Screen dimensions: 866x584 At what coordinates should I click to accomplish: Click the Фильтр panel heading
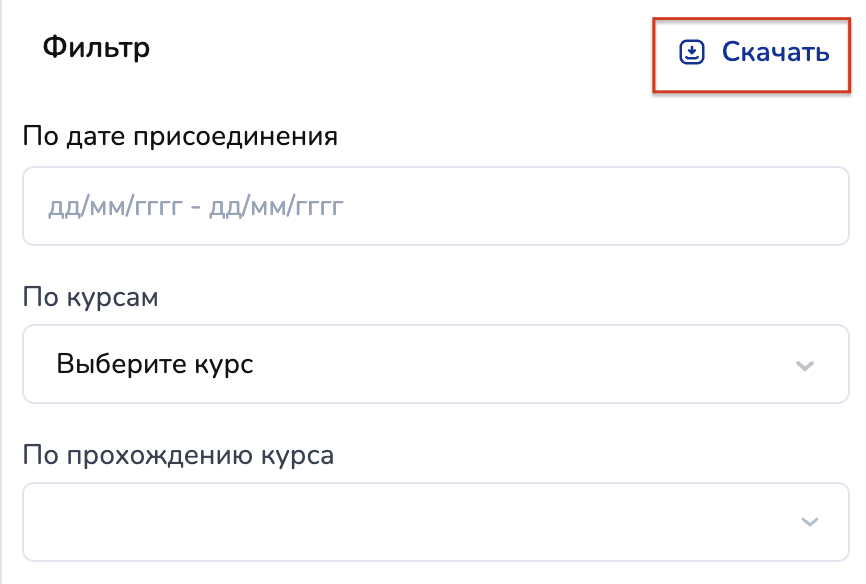pyautogui.click(x=96, y=47)
